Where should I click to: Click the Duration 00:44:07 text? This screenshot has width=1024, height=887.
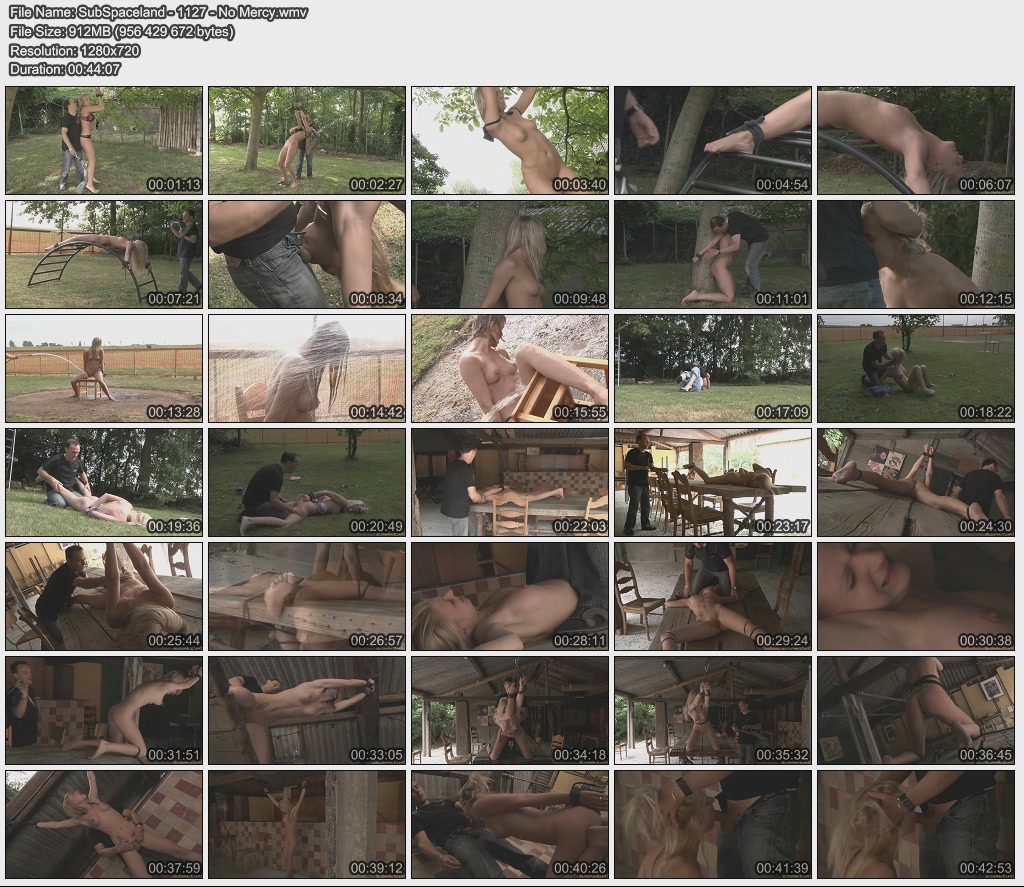click(64, 69)
